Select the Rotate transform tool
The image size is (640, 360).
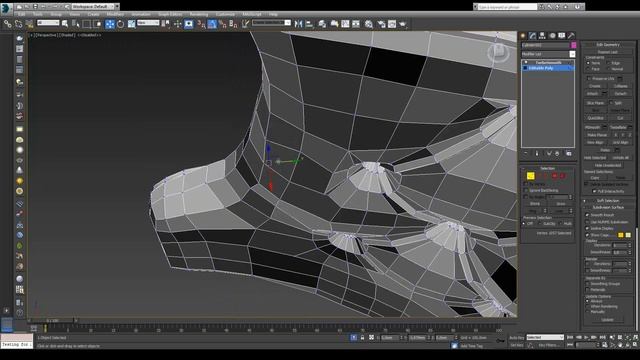[120, 24]
